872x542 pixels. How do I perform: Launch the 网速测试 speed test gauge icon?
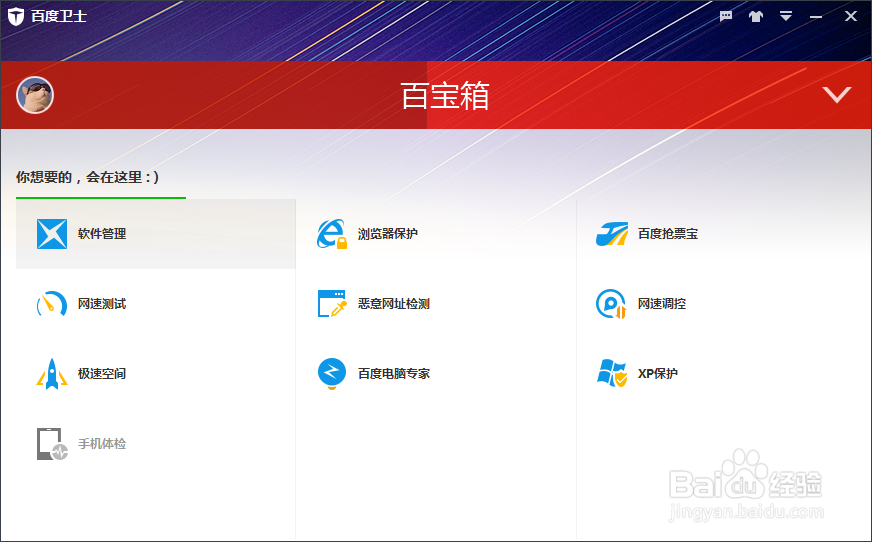(x=52, y=304)
